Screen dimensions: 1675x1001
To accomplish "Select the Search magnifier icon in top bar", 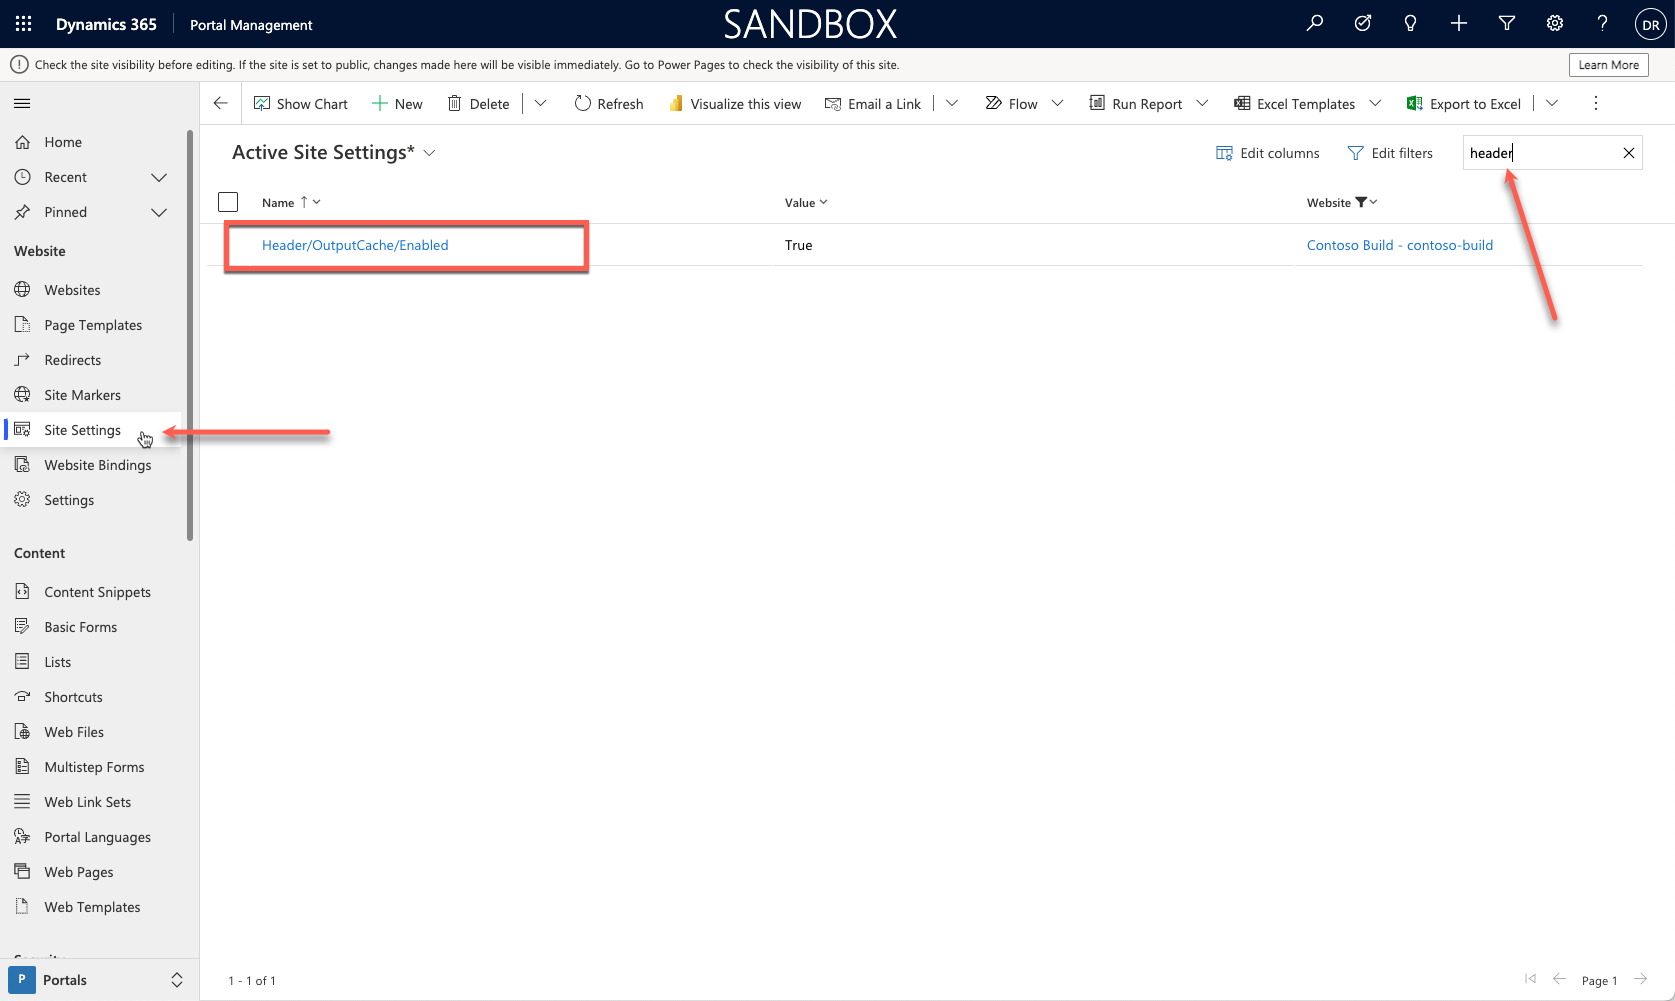I will 1315,23.
